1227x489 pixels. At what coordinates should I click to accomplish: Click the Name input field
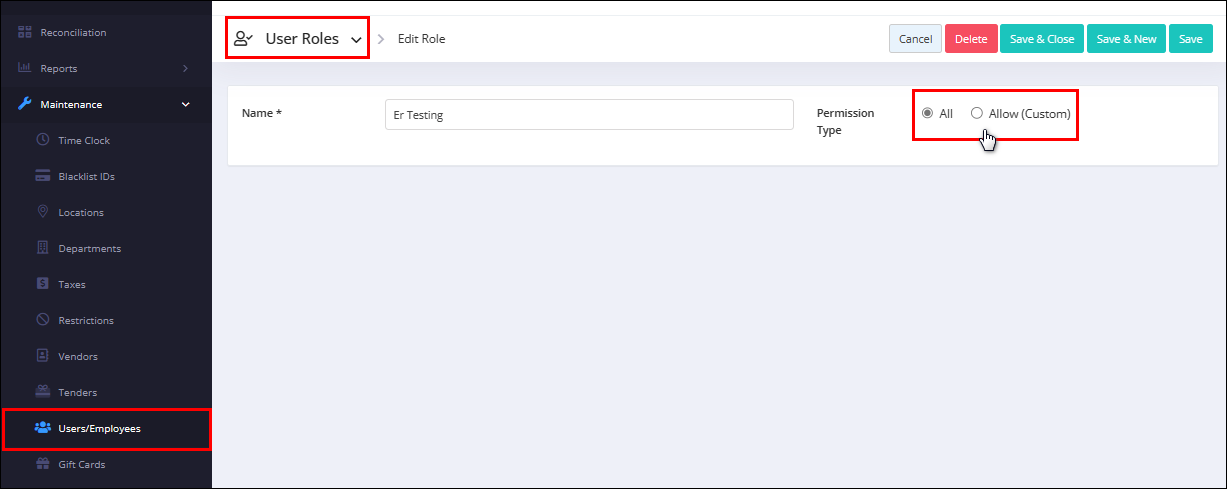589,114
